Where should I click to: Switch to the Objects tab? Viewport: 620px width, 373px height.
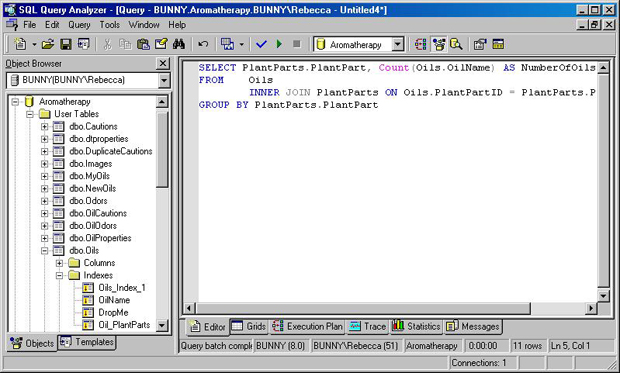click(x=32, y=343)
